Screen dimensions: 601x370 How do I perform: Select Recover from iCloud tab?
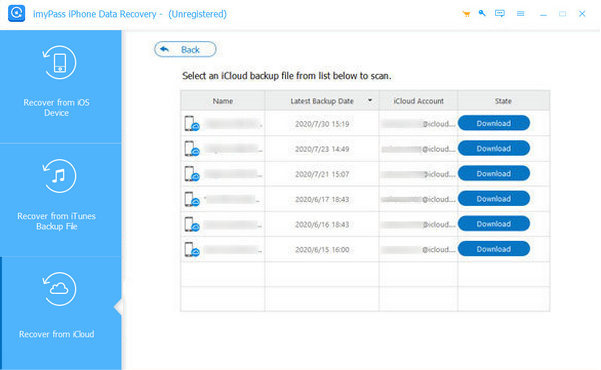[61, 313]
